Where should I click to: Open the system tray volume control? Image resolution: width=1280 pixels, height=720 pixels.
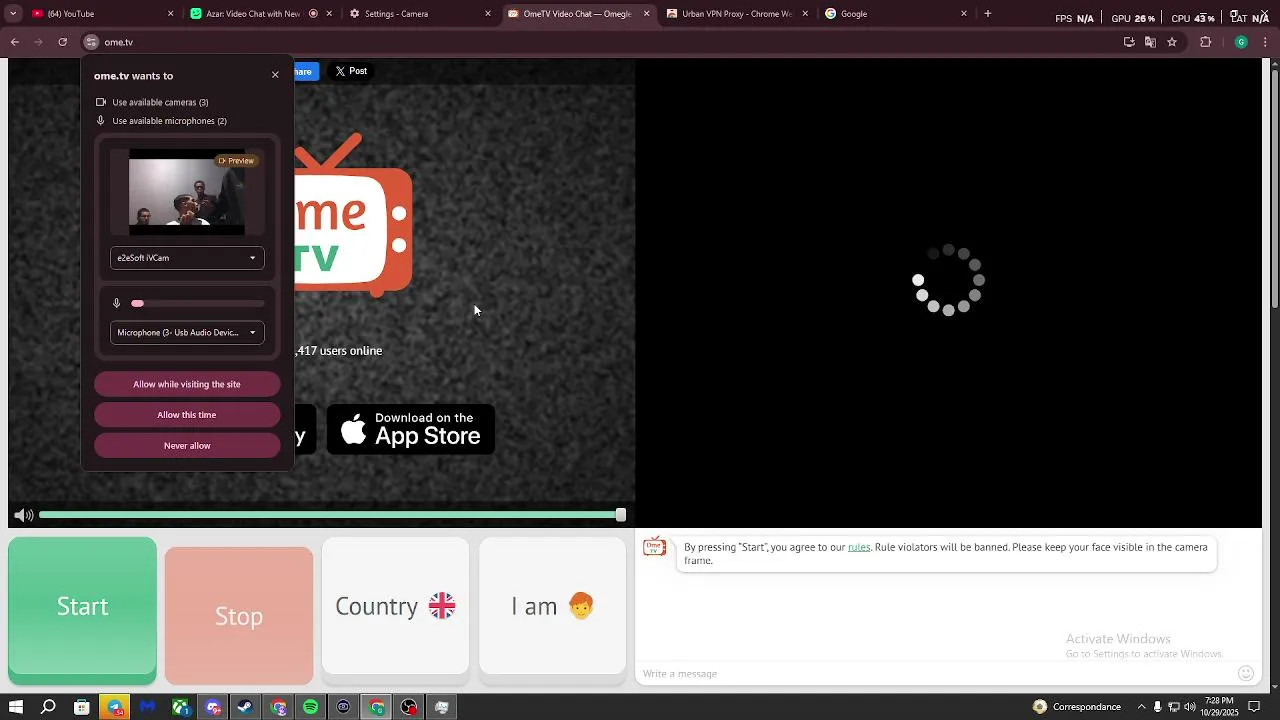click(x=1190, y=707)
